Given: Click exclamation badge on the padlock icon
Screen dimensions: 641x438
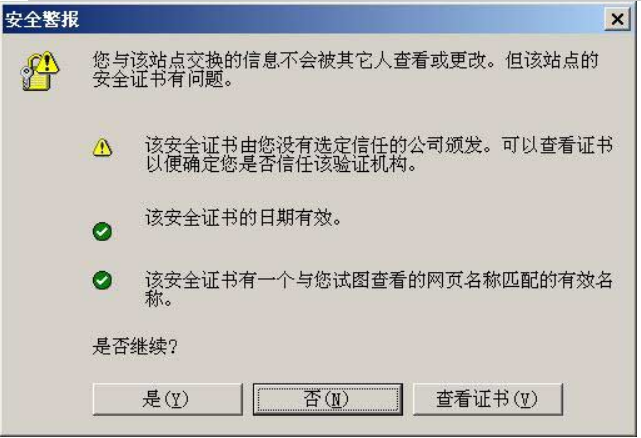Looking at the screenshot, I should (49, 62).
